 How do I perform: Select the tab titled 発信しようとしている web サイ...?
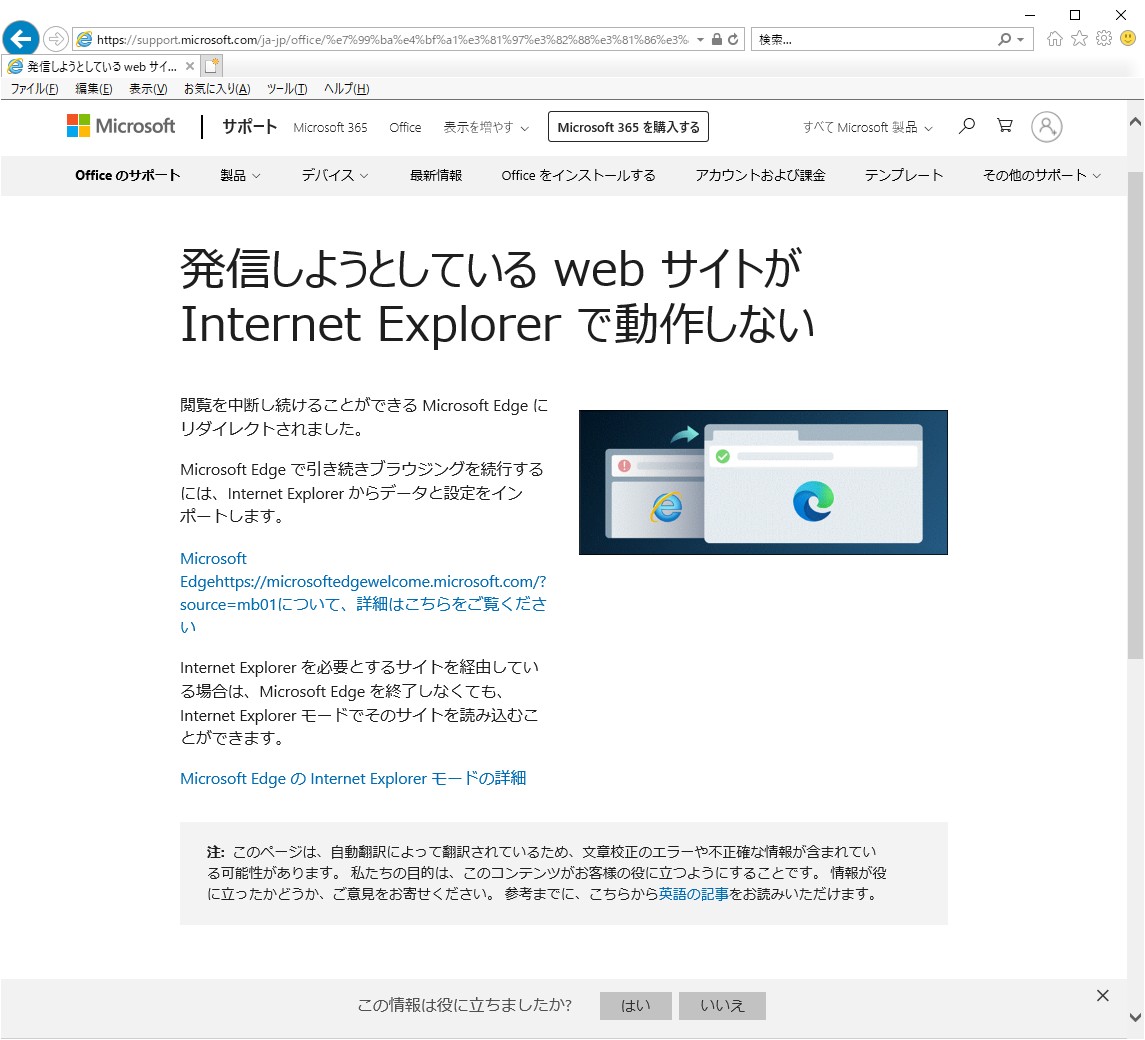[x=102, y=66]
